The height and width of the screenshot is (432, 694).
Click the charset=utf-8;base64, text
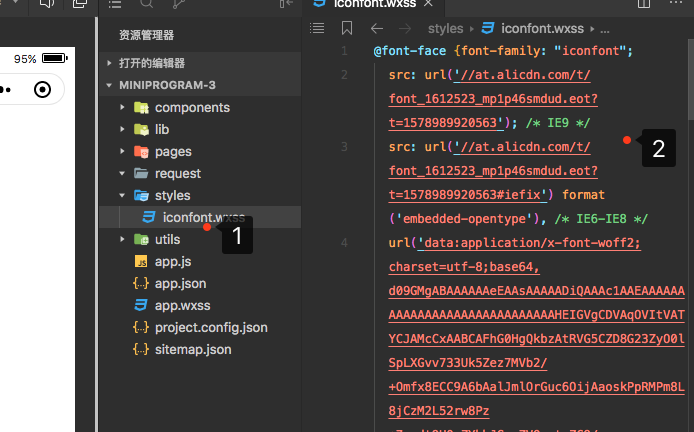click(464, 267)
